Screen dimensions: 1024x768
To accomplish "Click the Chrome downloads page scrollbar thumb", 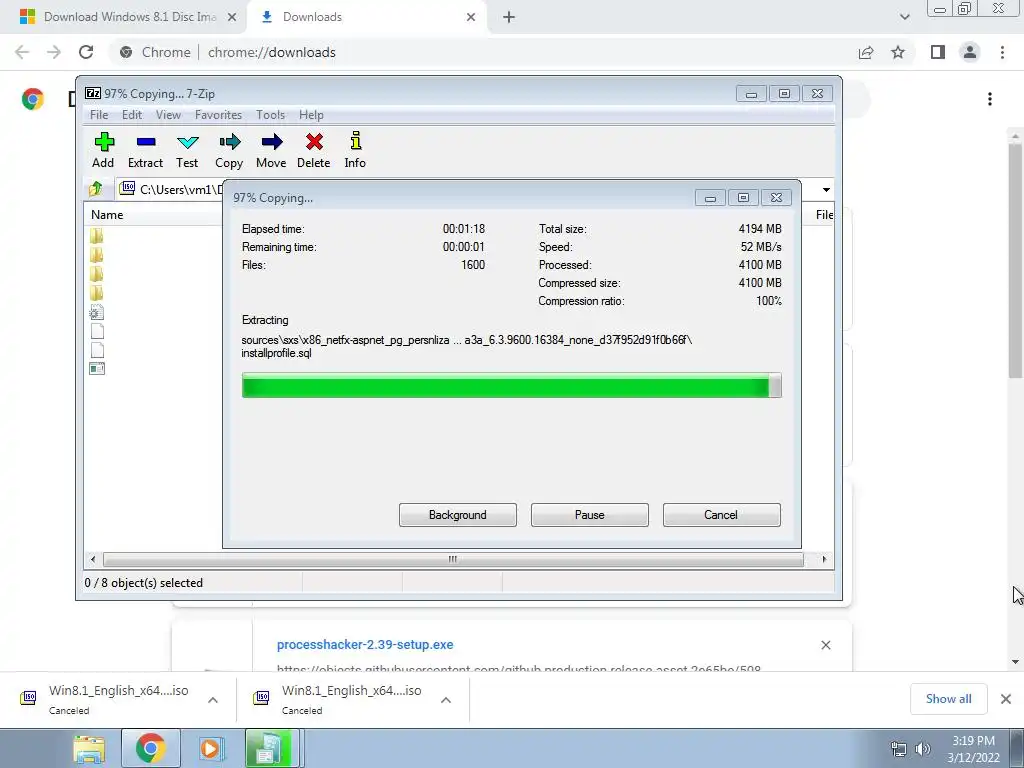I will pyautogui.click(x=1015, y=260).
